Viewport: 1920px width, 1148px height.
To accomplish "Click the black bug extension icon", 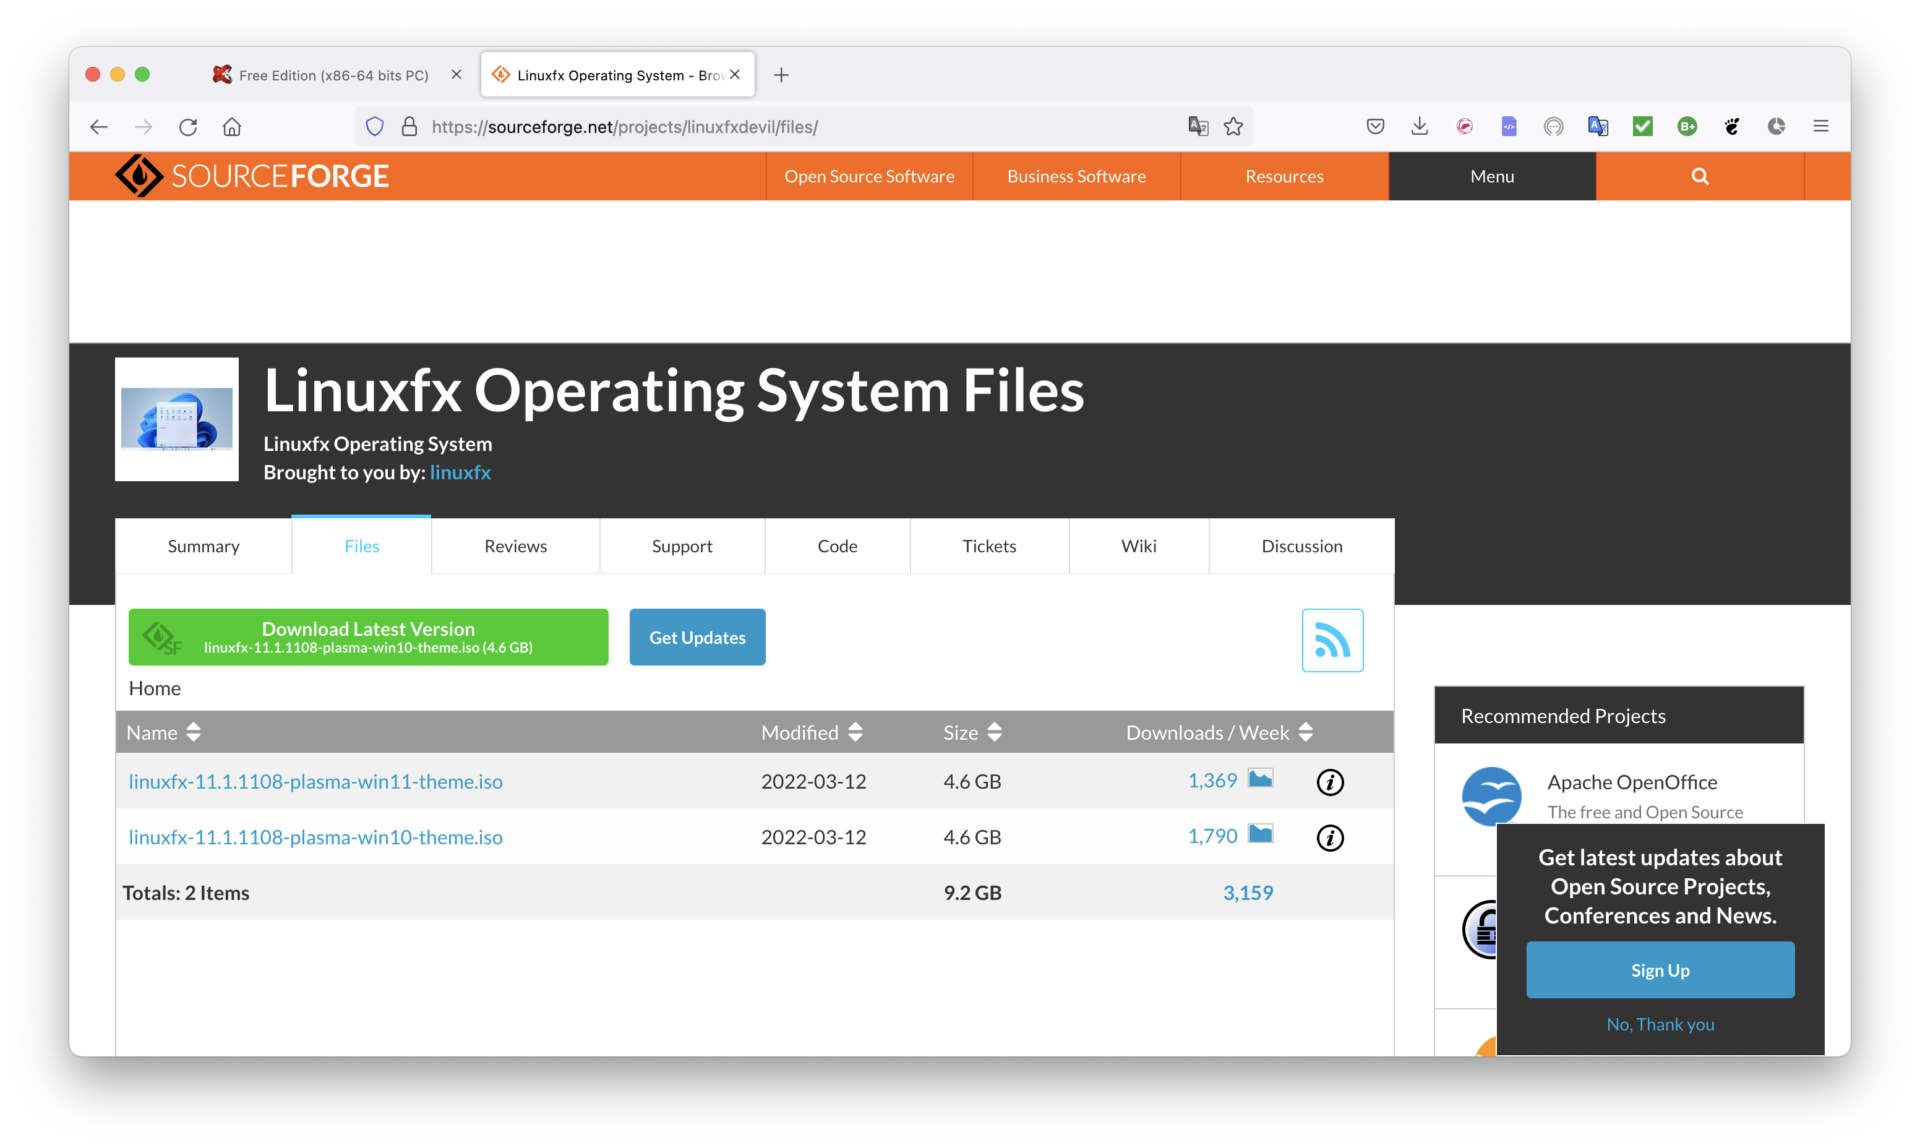I will click(1732, 126).
